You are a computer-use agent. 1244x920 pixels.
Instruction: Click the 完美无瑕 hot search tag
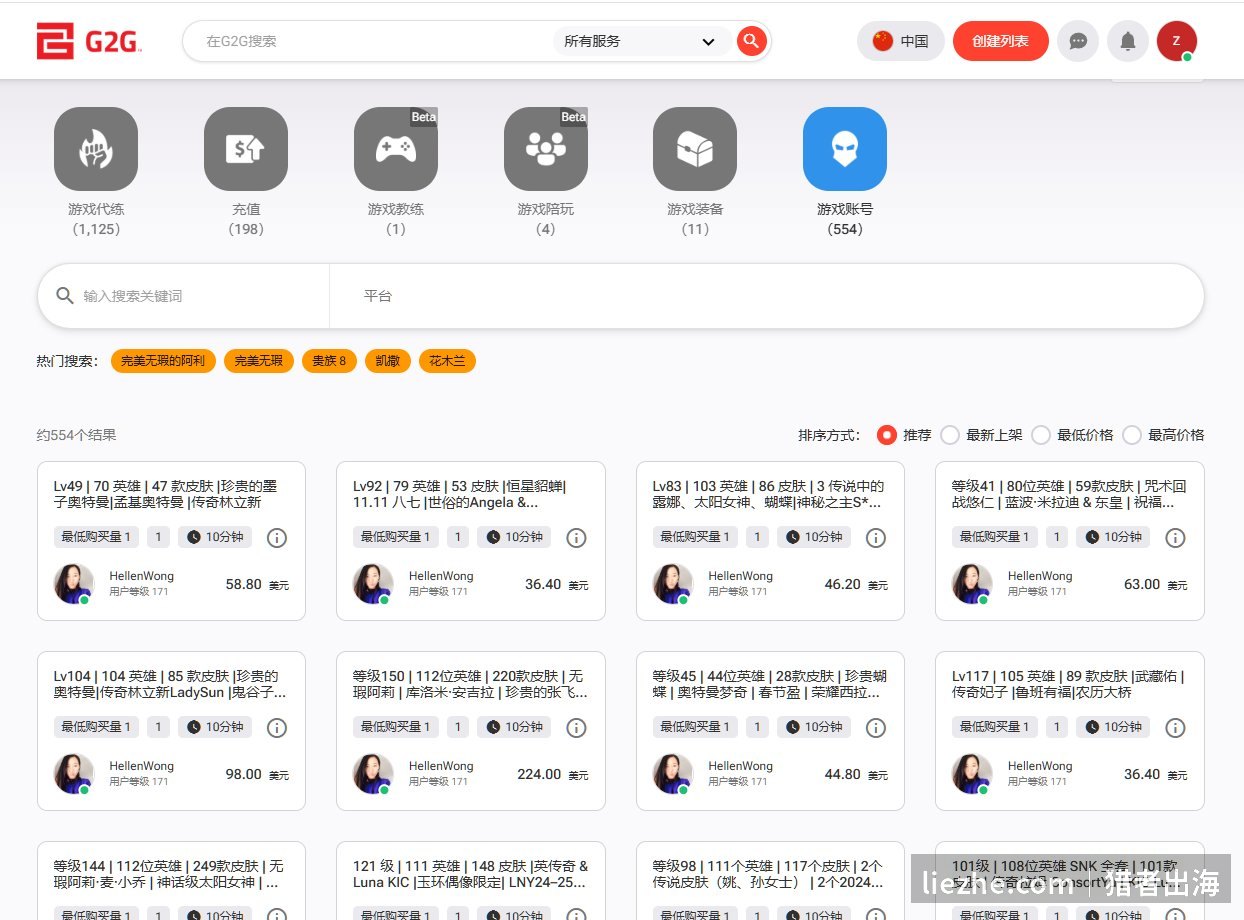[259, 361]
